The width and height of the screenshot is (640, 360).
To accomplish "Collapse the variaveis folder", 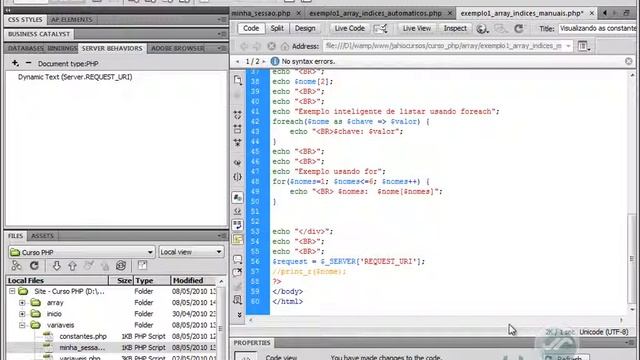I will [x=22, y=325].
